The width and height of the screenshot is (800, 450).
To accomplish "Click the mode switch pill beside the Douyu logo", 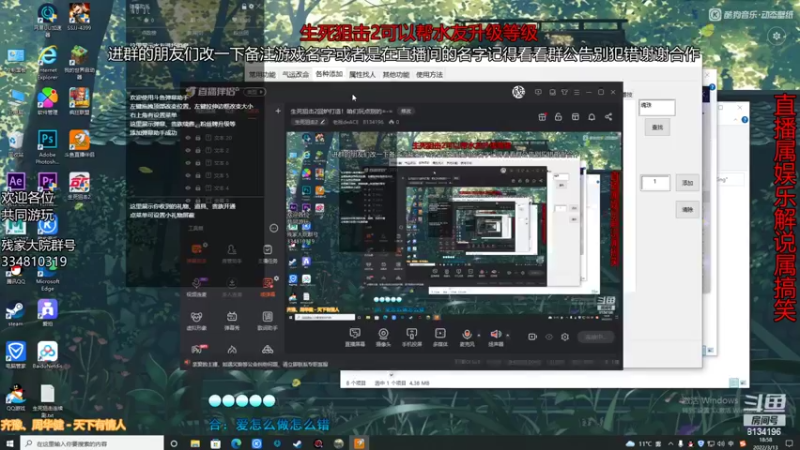I will tap(255, 92).
